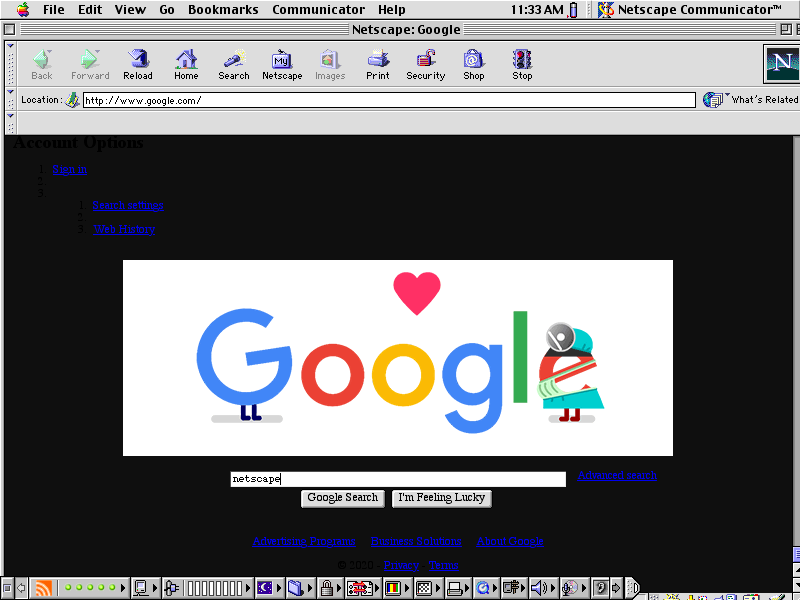800x600 pixels.
Task: Click the battery icon in menu bar
Action: pyautogui.click(x=573, y=10)
